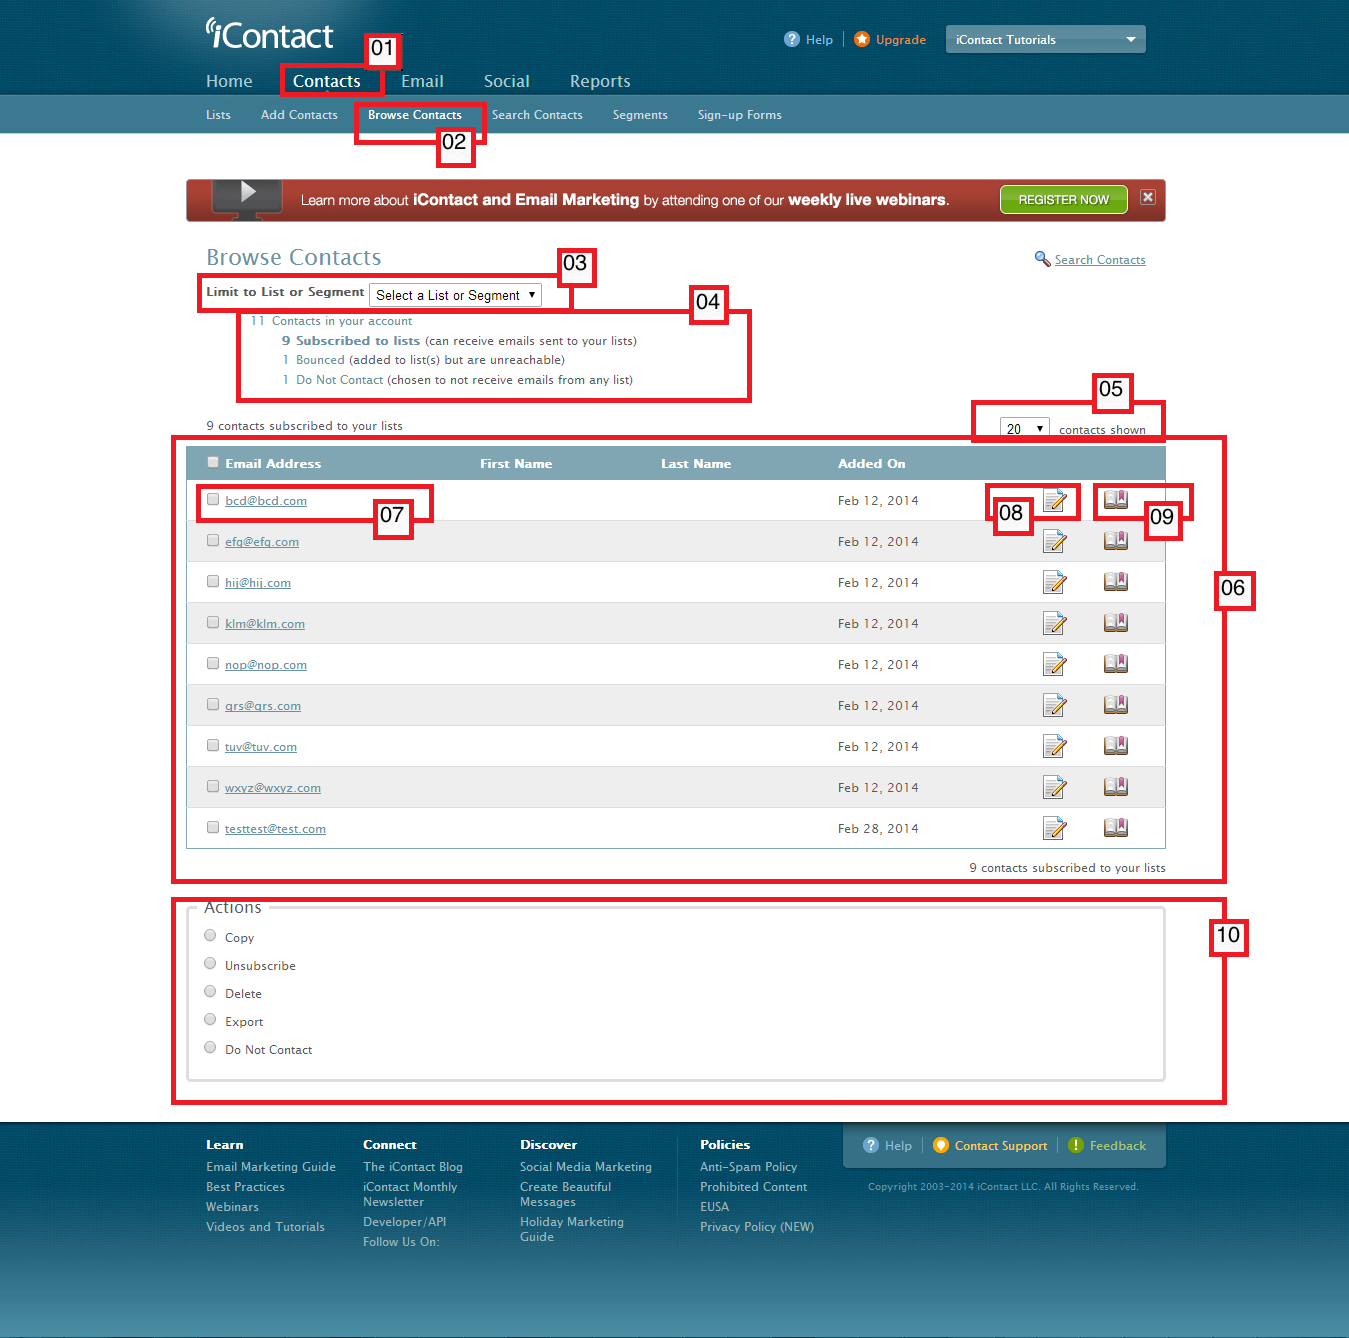This screenshot has height=1338, width=1349.
Task: Open the Email Marketing Guide footer link
Action: [x=271, y=1167]
